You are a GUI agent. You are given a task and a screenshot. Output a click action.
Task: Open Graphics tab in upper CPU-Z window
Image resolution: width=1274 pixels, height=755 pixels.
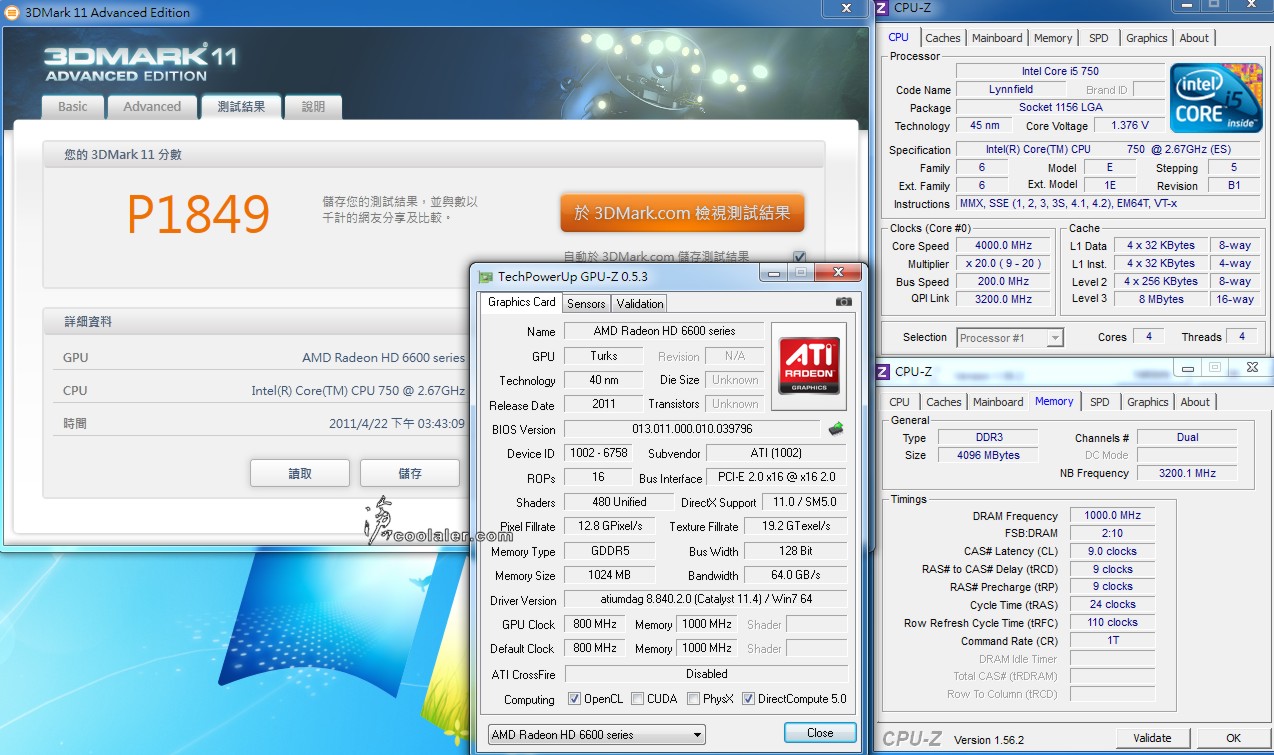[x=1147, y=38]
